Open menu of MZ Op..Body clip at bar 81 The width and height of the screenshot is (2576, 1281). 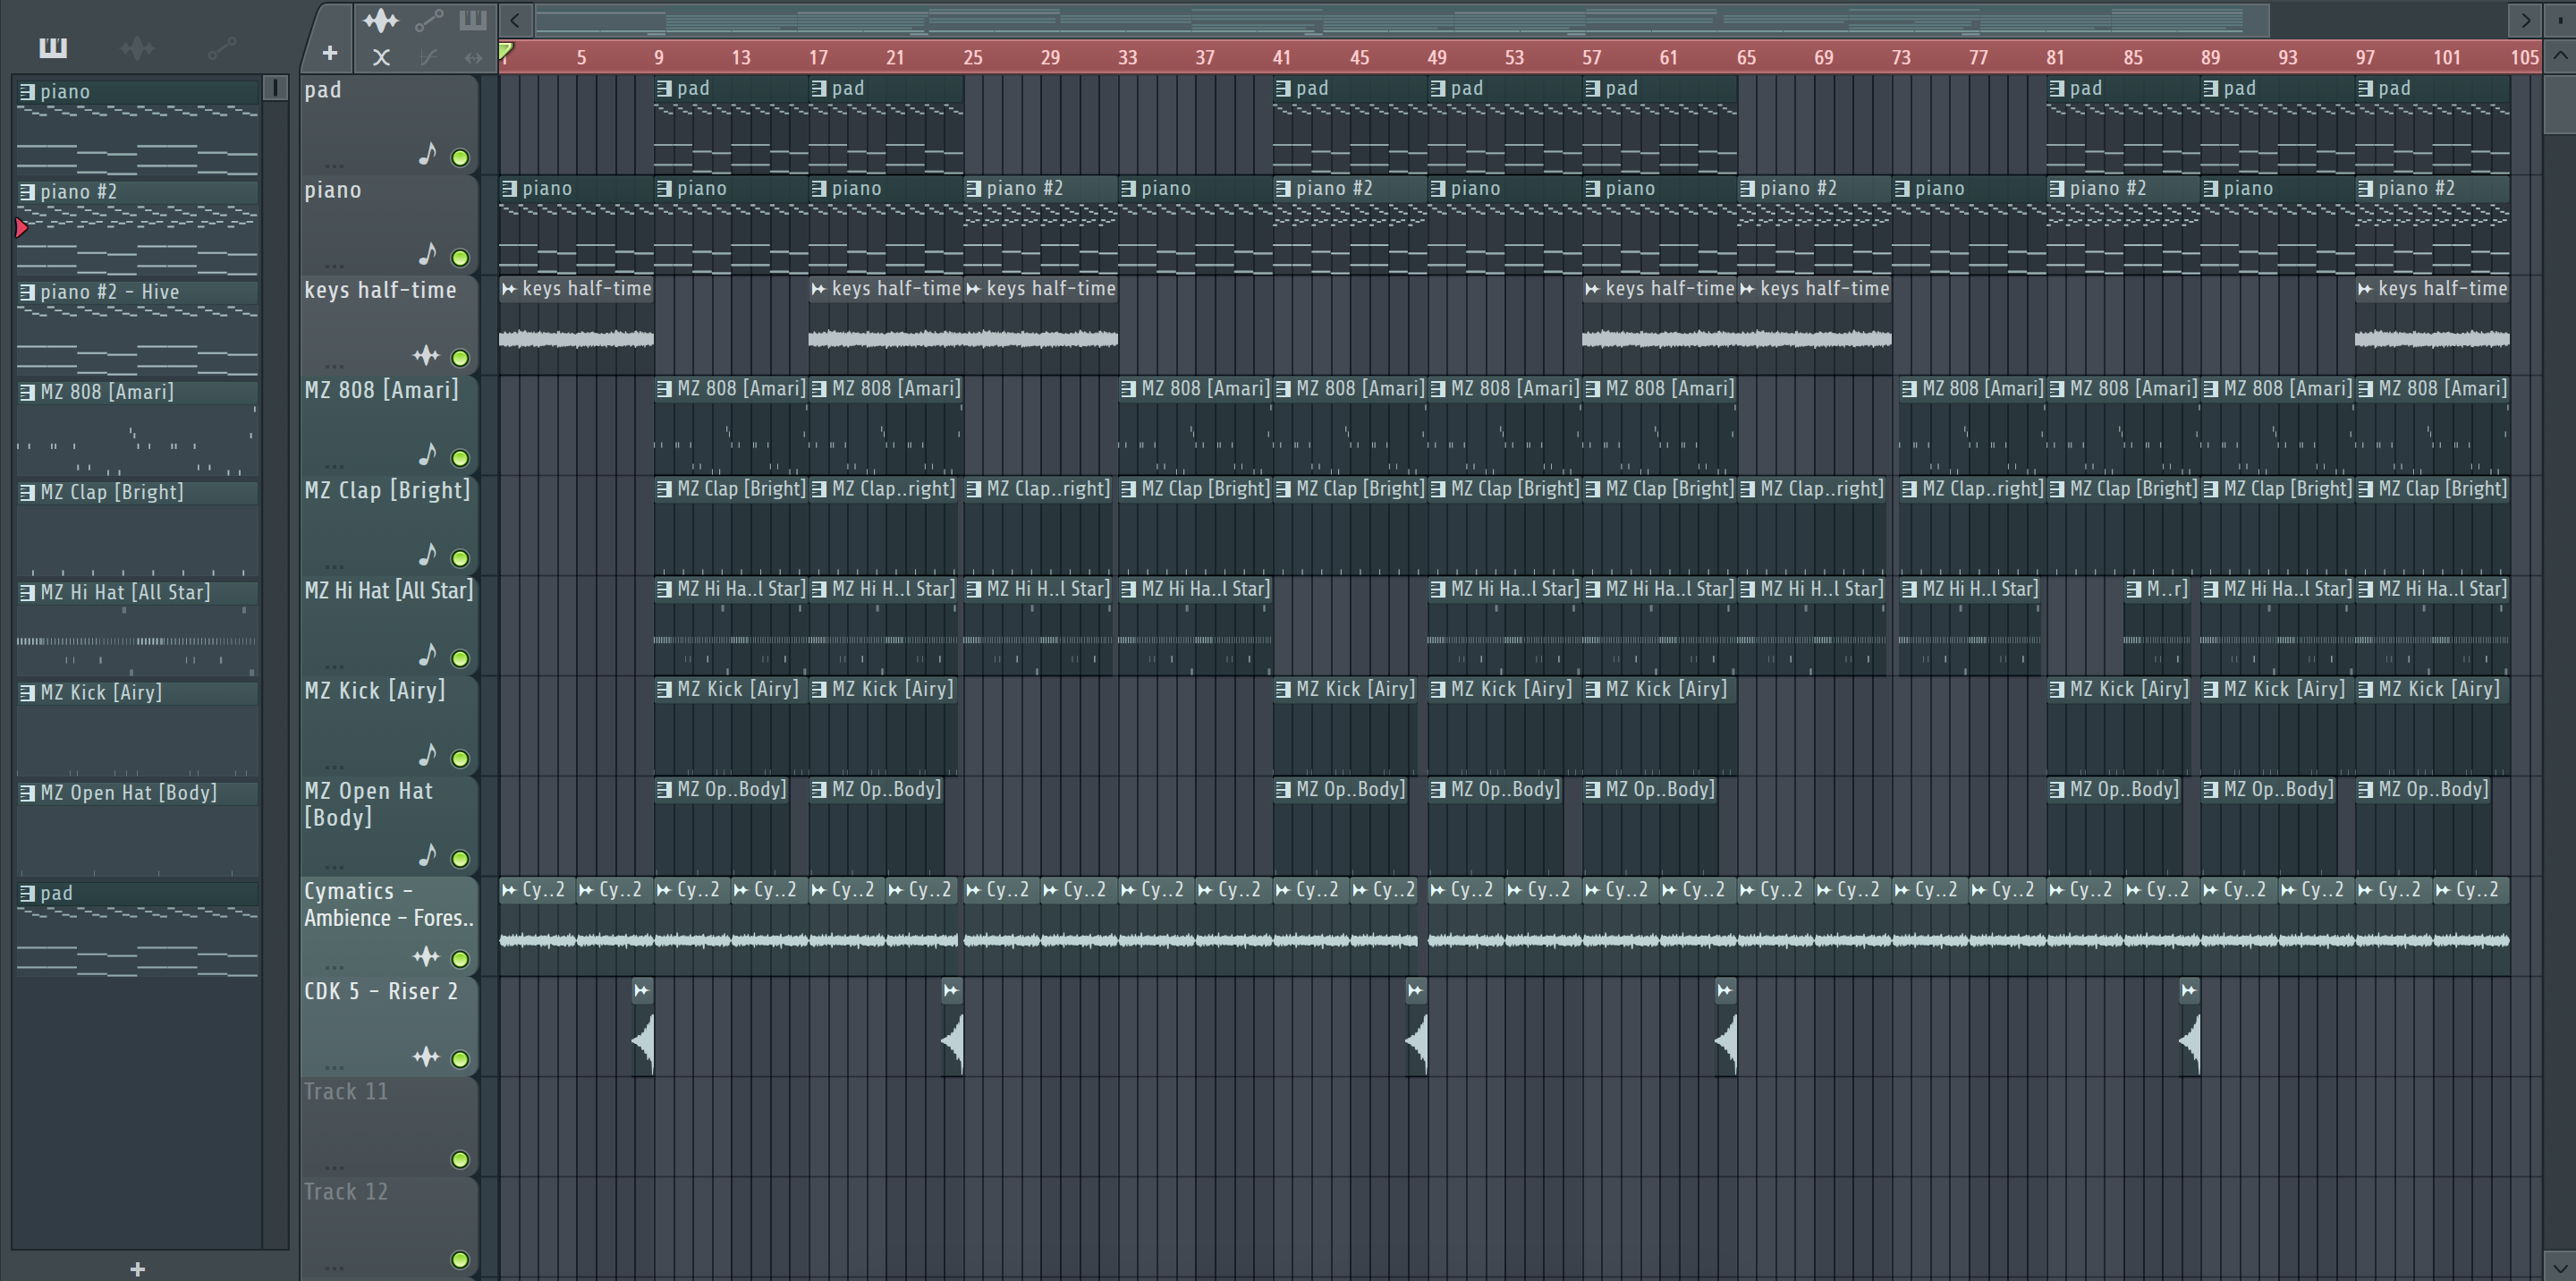click(x=2057, y=789)
